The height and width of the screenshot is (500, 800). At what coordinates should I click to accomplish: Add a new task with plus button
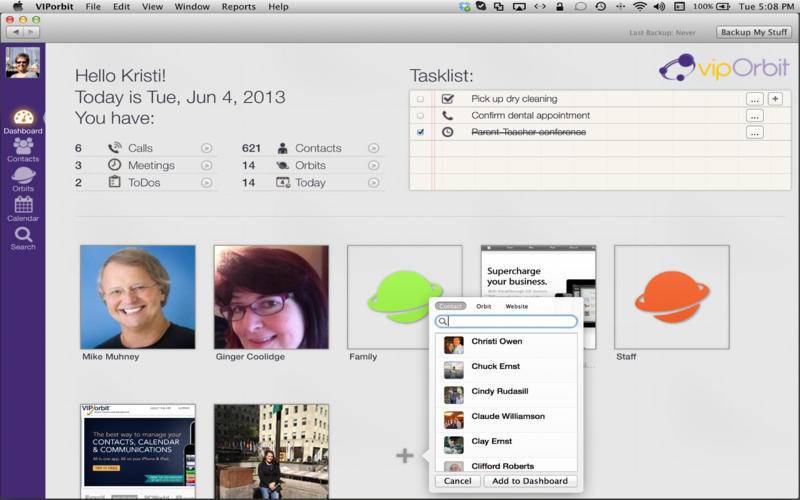775,98
